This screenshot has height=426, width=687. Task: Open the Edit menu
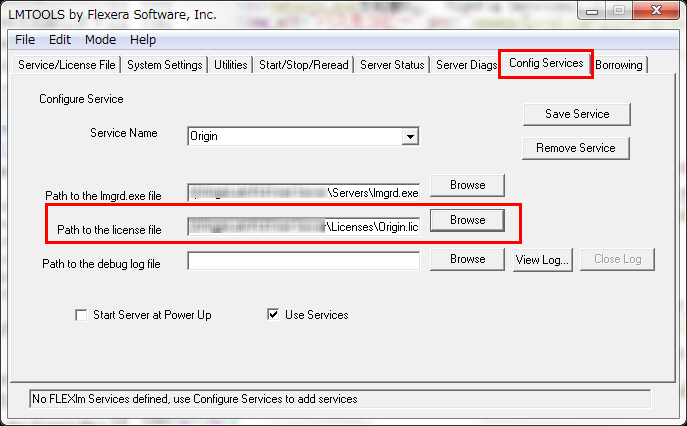60,40
